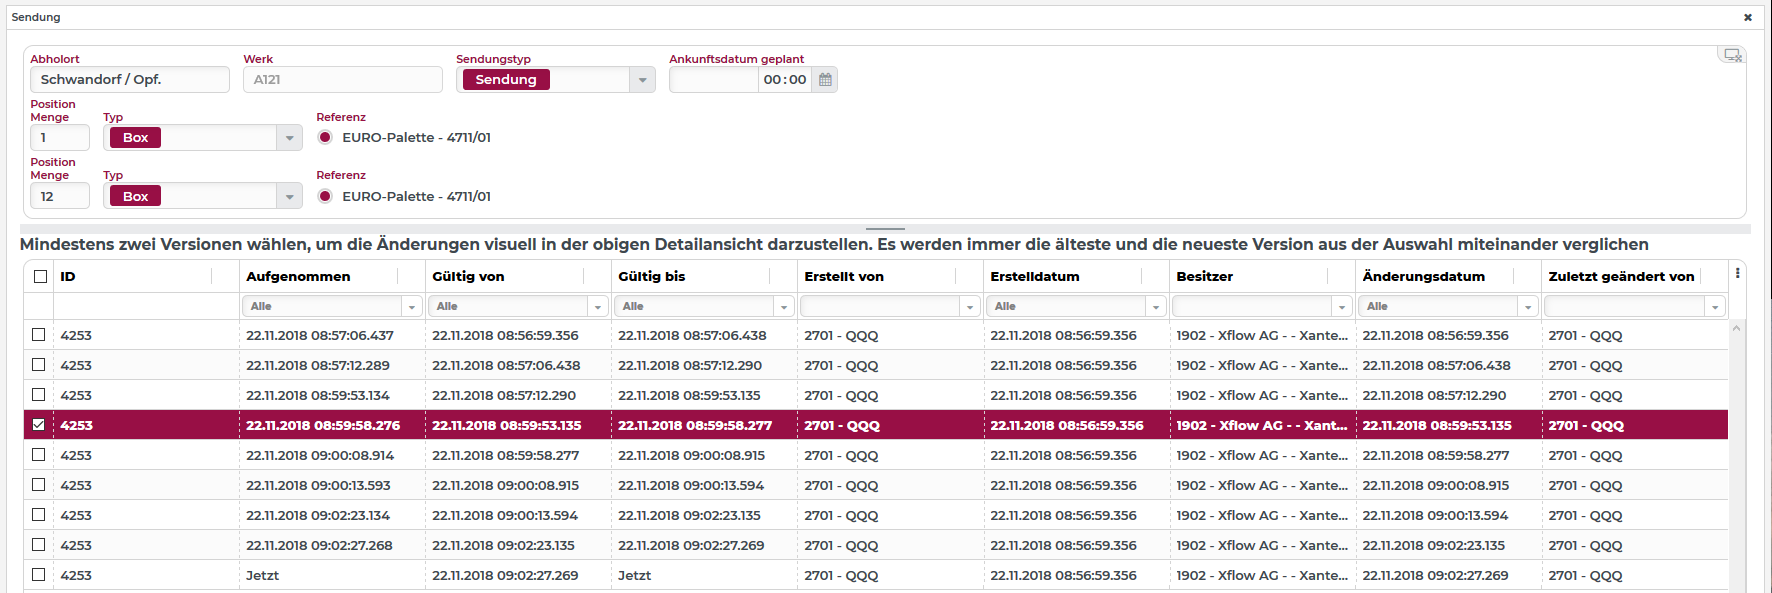Open the Aufgenommen filter dropdown arrow

[411, 307]
